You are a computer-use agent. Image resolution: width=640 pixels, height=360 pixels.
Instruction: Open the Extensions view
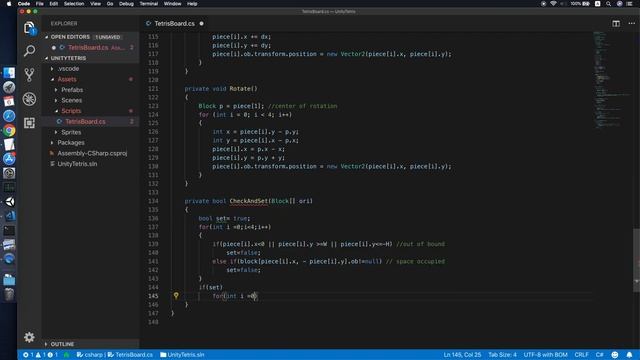pos(29,122)
